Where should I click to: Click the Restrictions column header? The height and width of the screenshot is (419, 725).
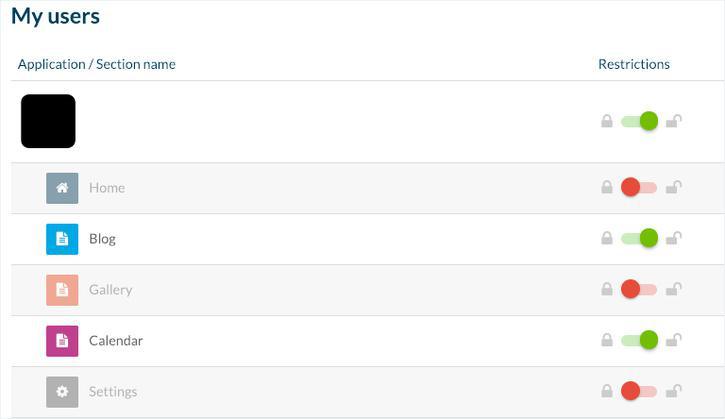point(634,64)
